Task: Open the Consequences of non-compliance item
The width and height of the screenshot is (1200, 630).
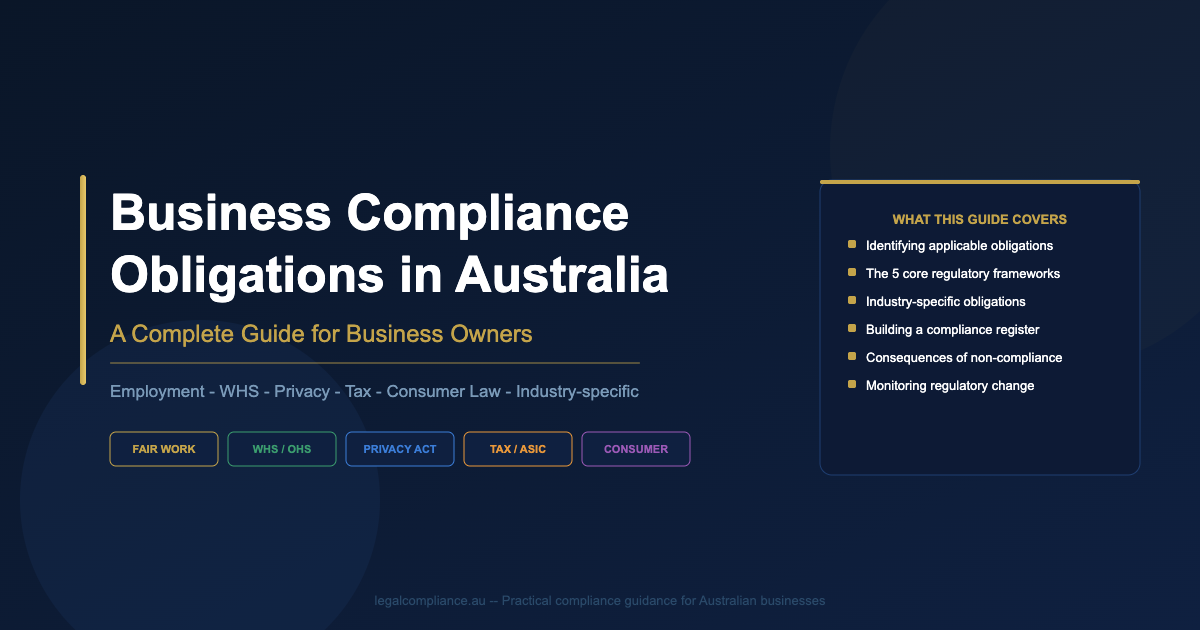Action: click(x=964, y=357)
